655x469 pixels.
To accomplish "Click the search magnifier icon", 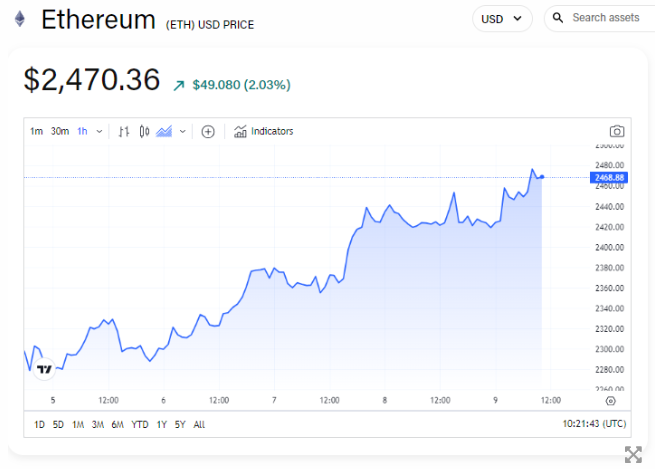I will coord(558,18).
